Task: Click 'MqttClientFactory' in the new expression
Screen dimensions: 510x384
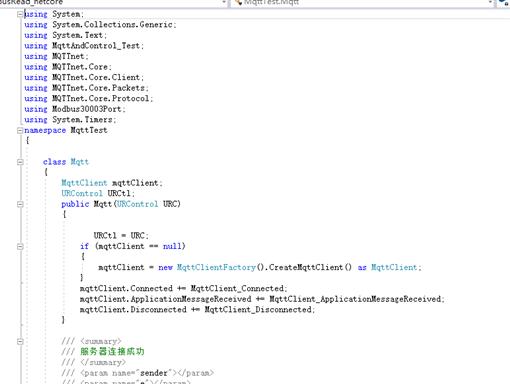Action: coord(216,267)
